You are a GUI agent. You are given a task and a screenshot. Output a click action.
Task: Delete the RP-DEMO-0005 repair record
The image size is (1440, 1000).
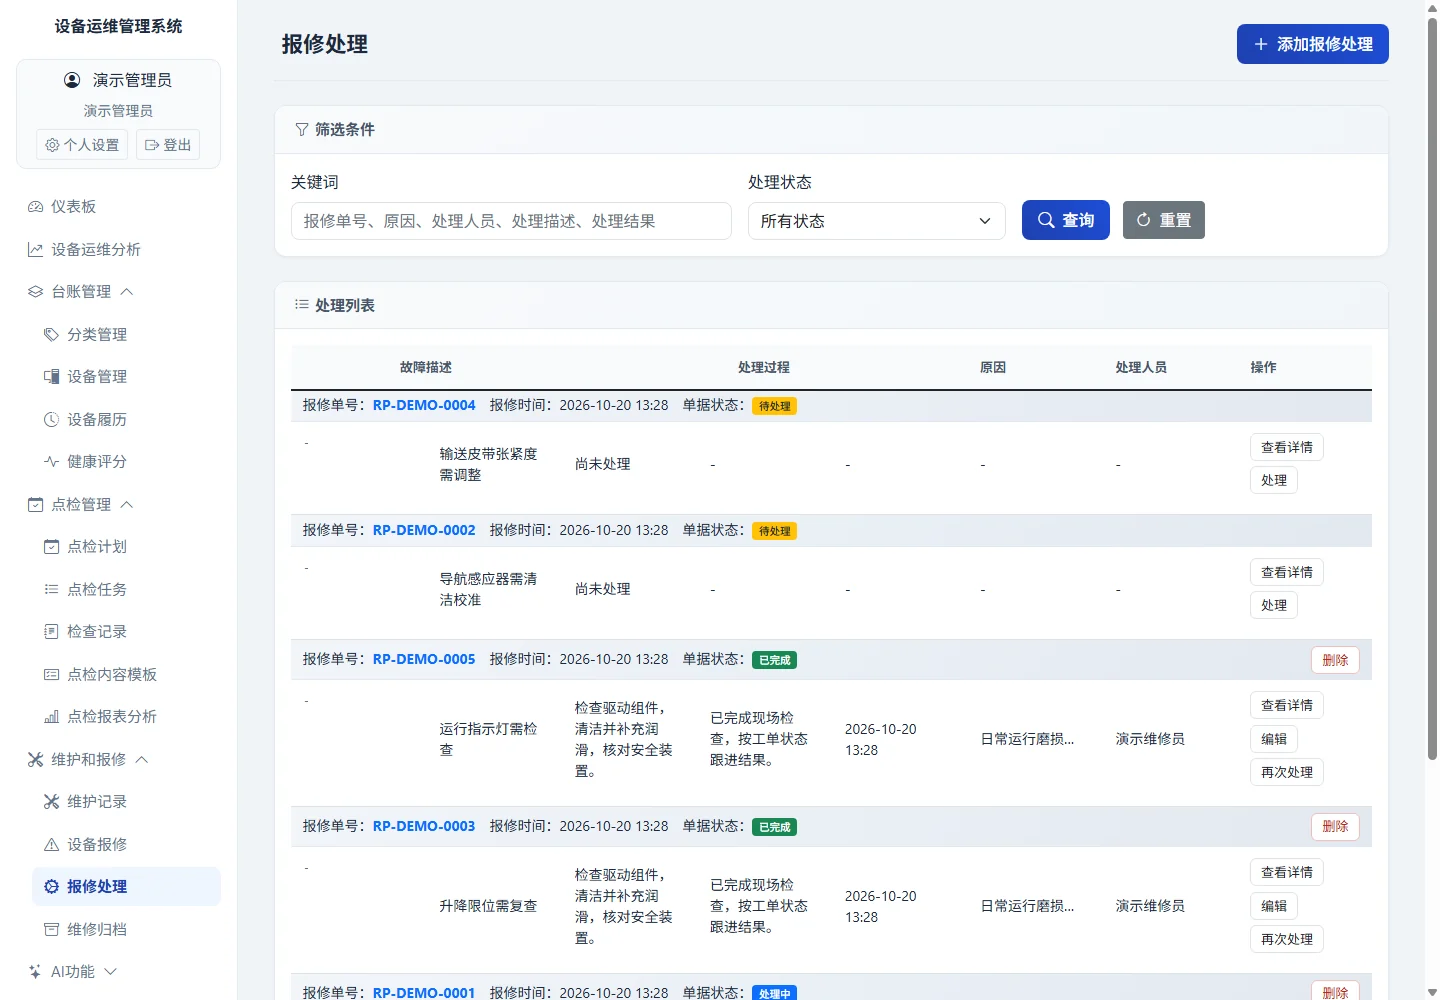pos(1335,660)
